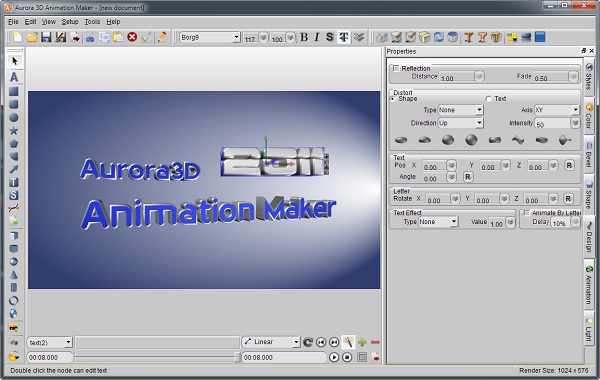Viewport: 600px width, 380px height.
Task: Toggle italic formatting I
Action: tap(317, 37)
